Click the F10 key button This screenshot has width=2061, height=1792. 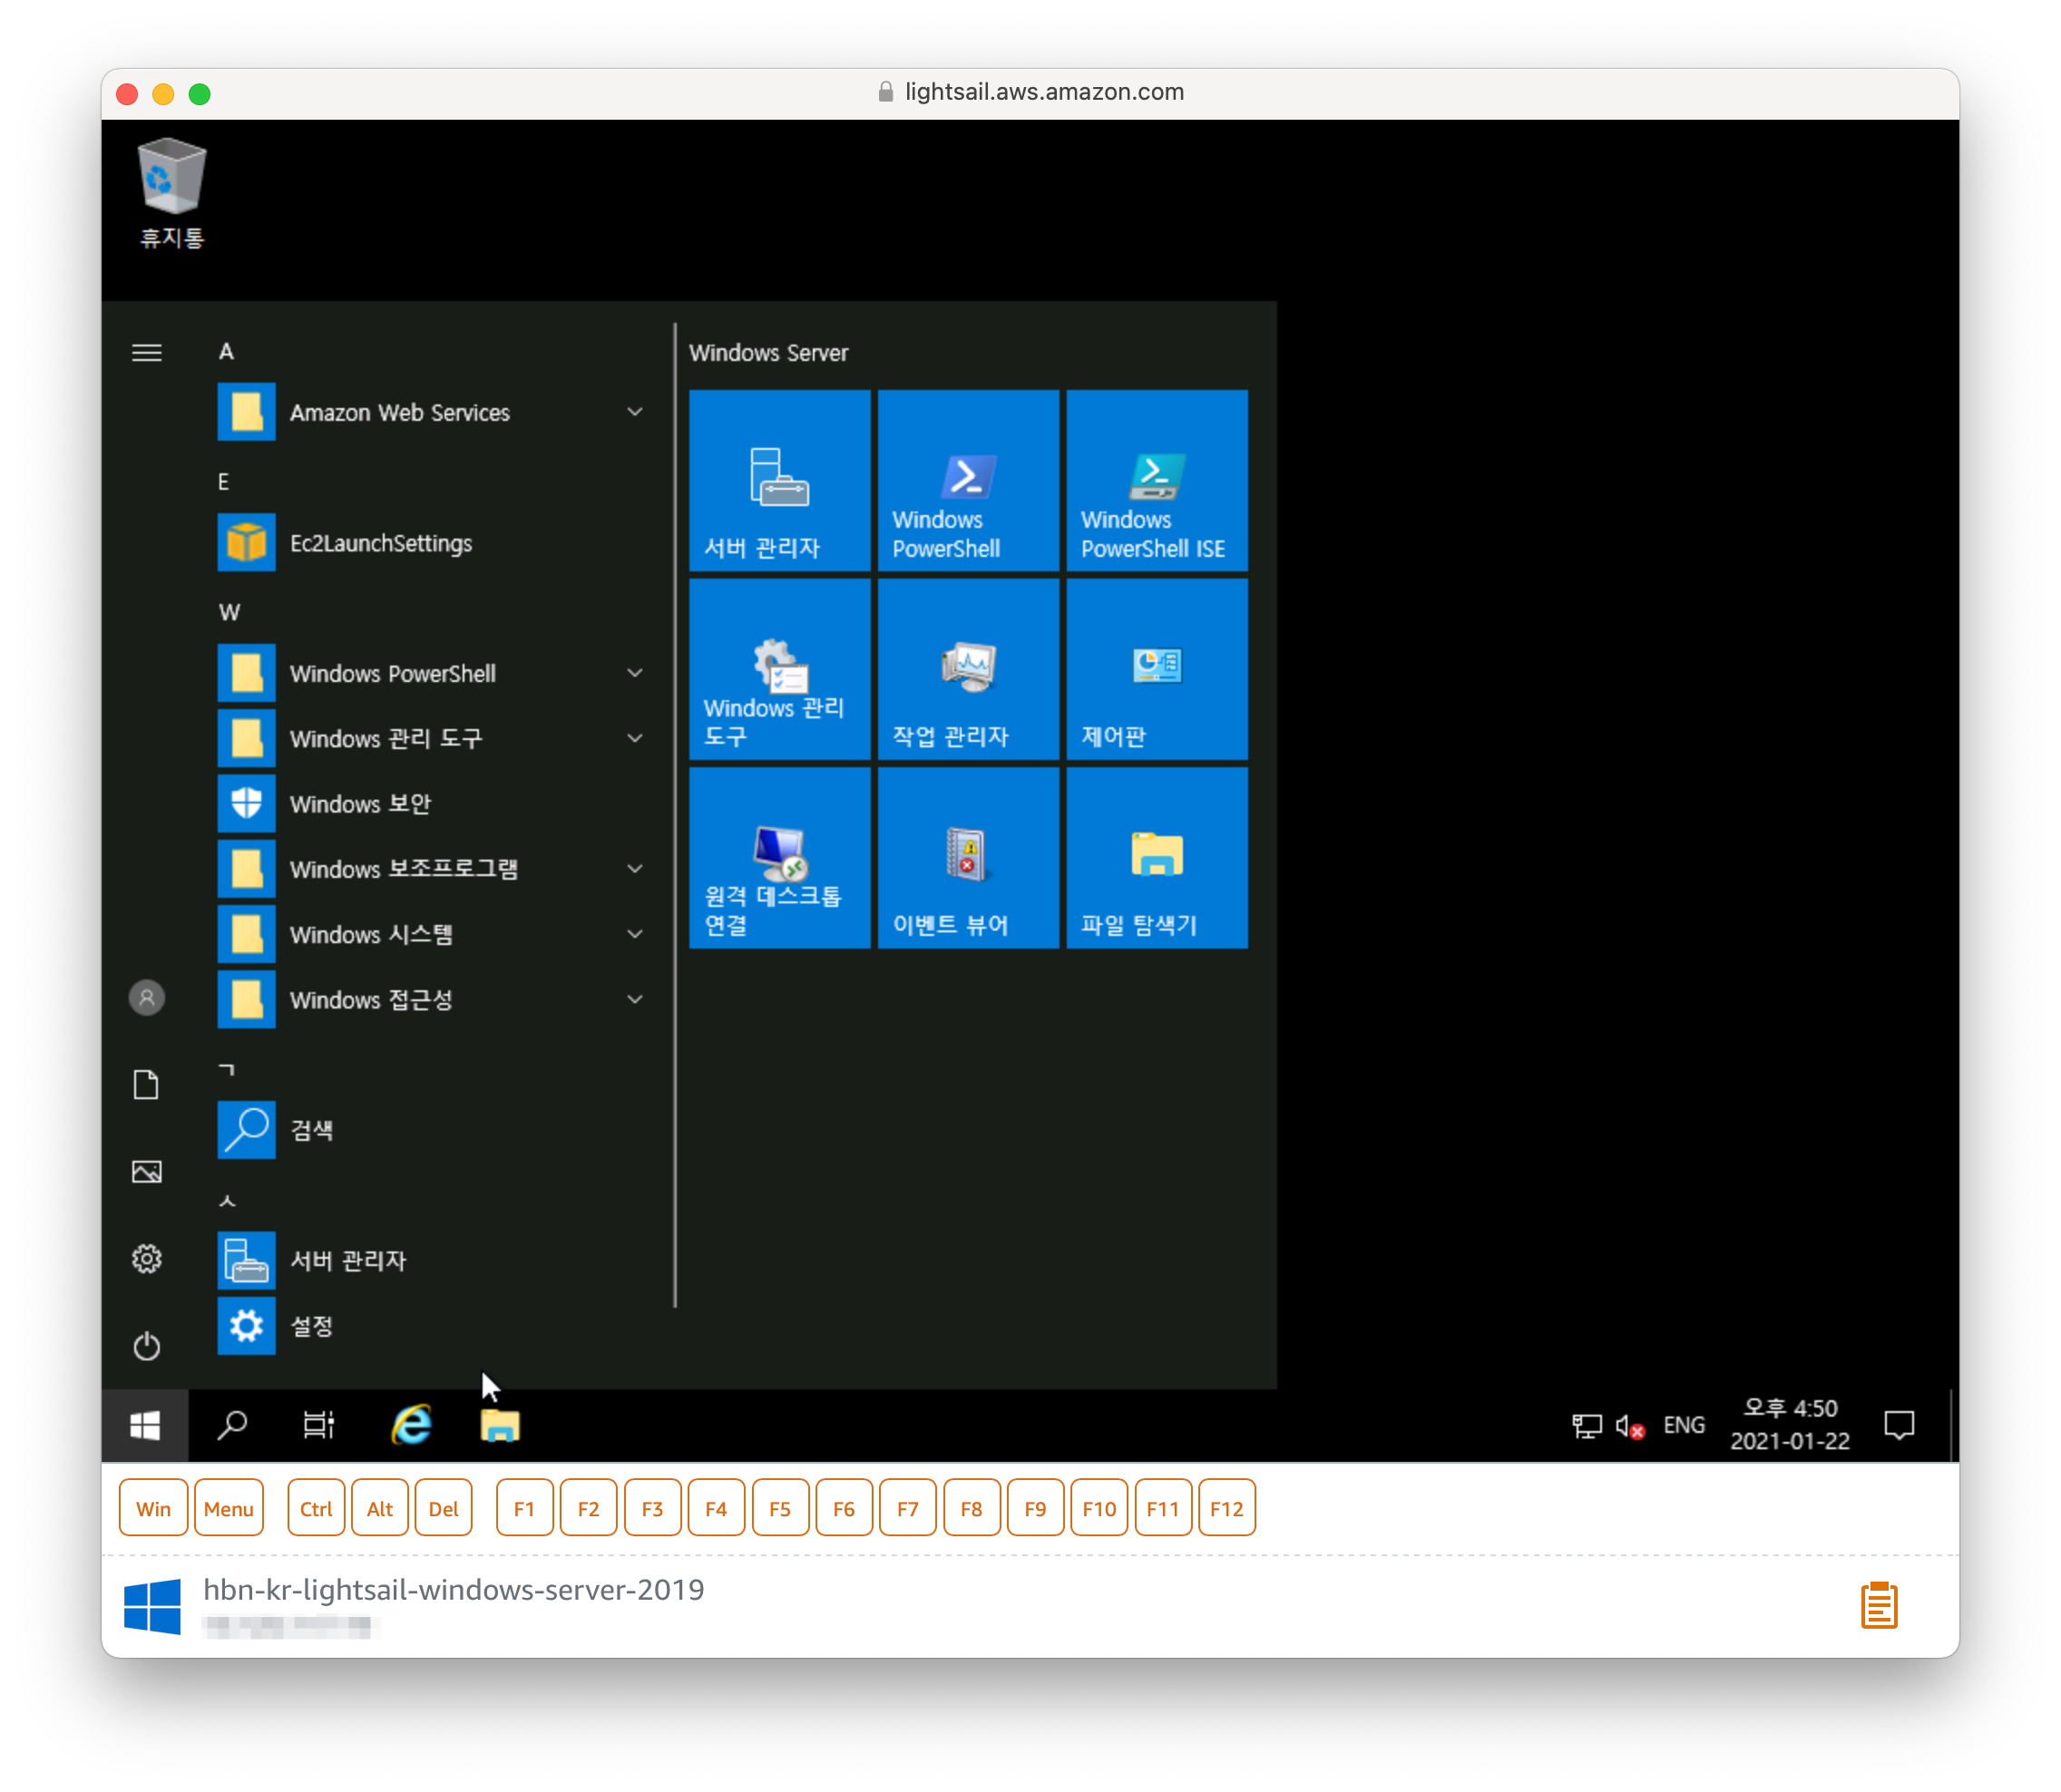[1099, 1508]
